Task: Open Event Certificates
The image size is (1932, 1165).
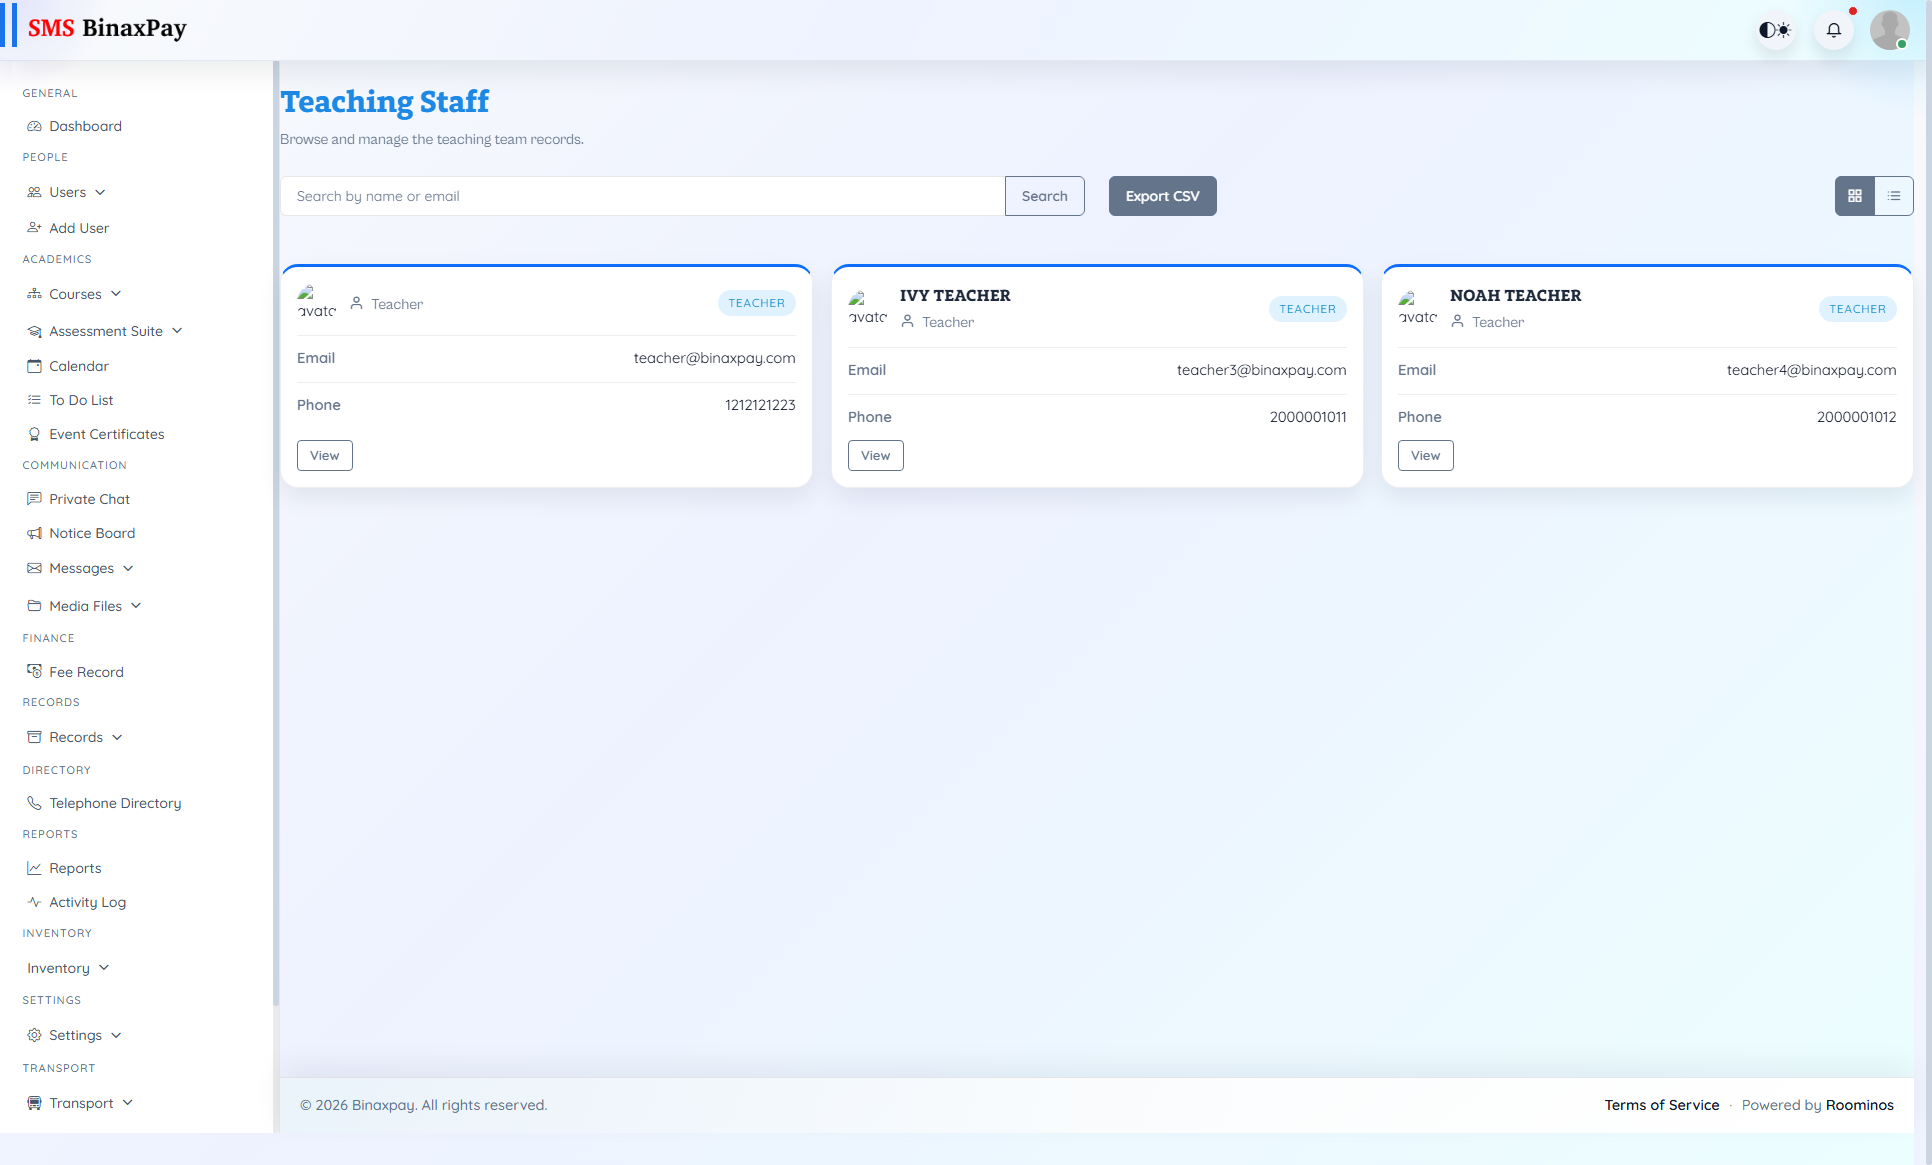Action: tap(106, 434)
